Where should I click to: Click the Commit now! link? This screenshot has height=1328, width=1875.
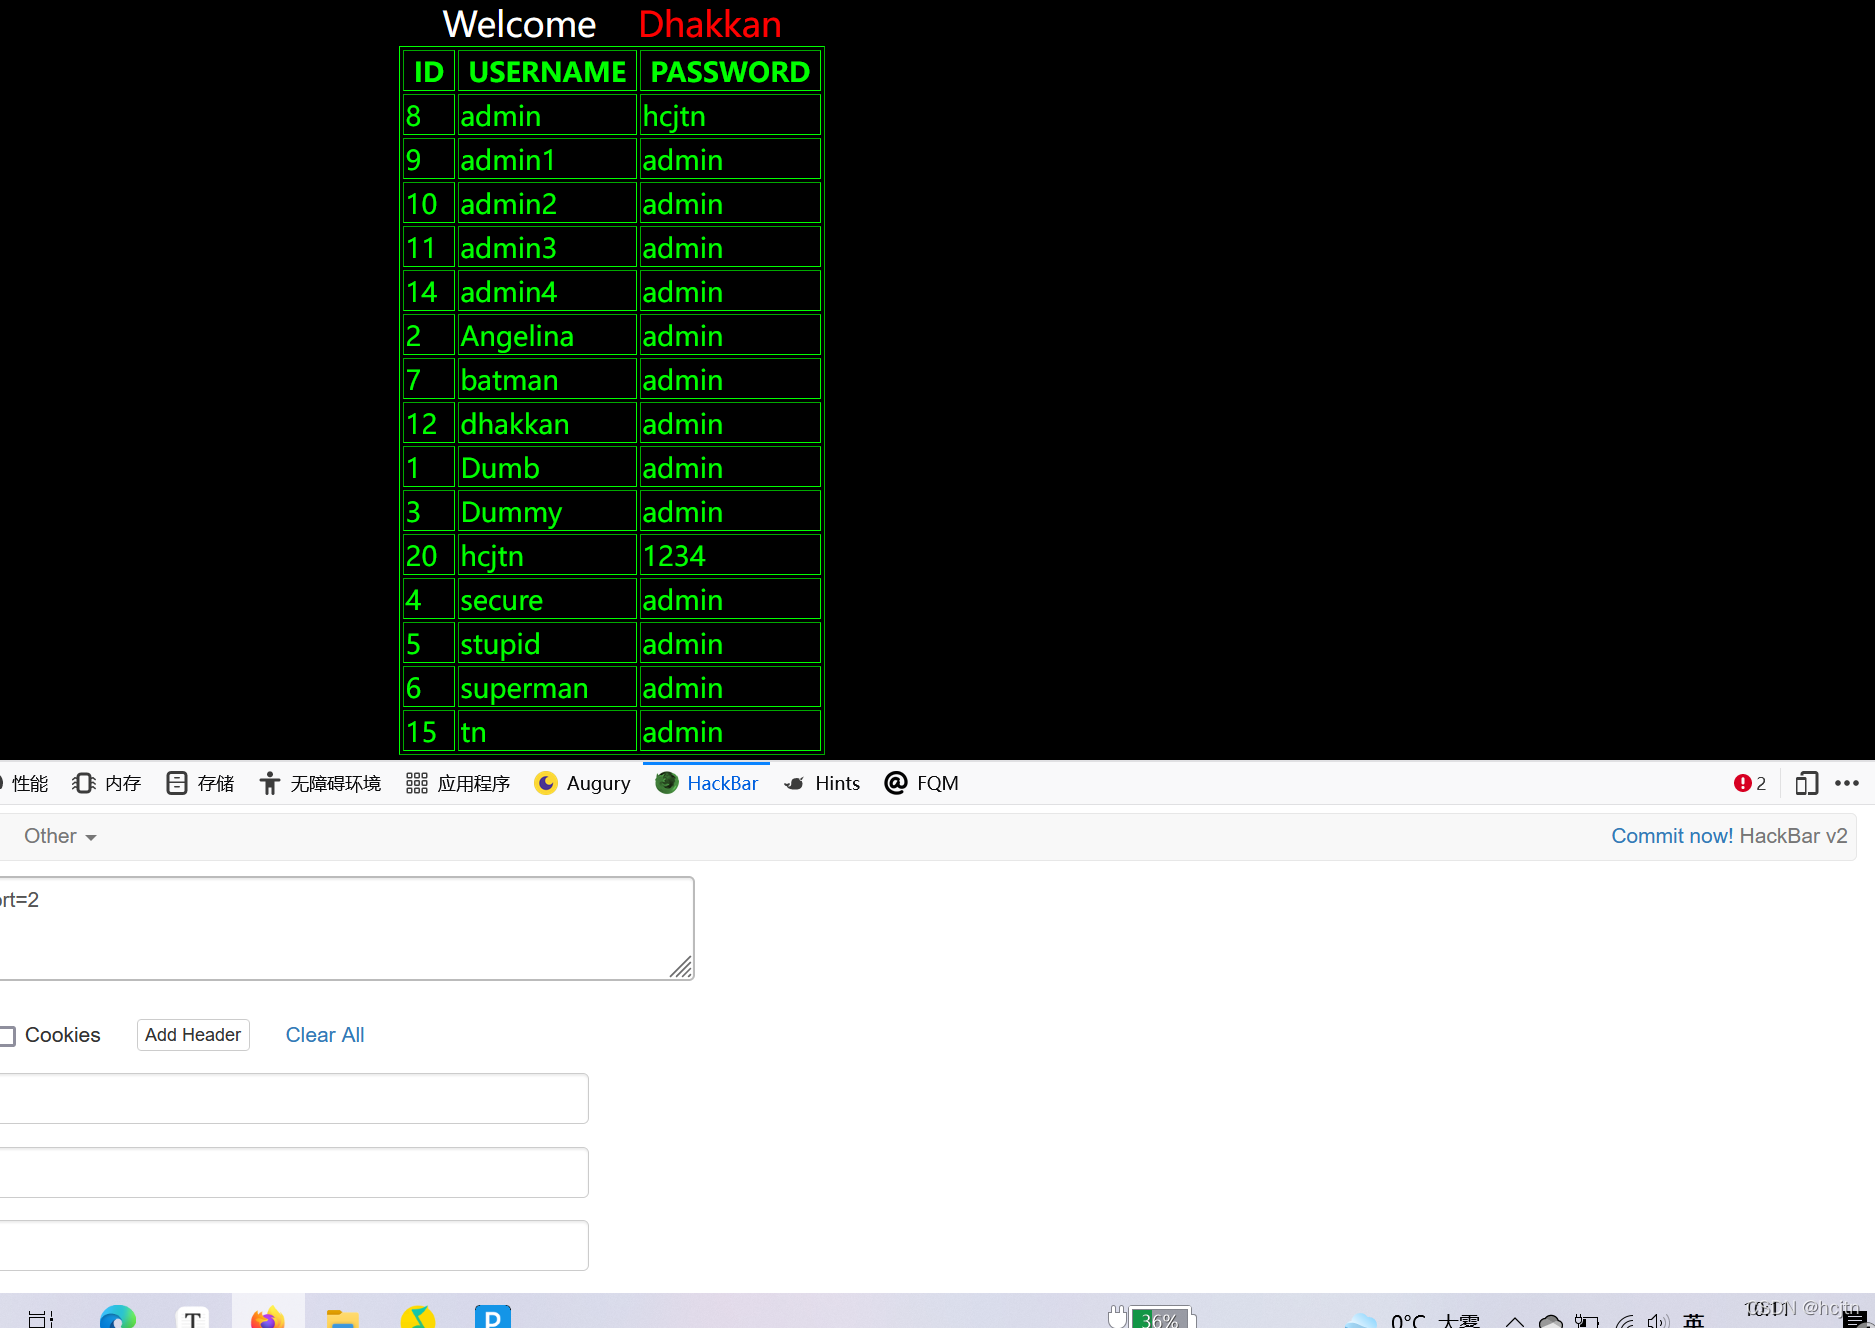tap(1671, 836)
